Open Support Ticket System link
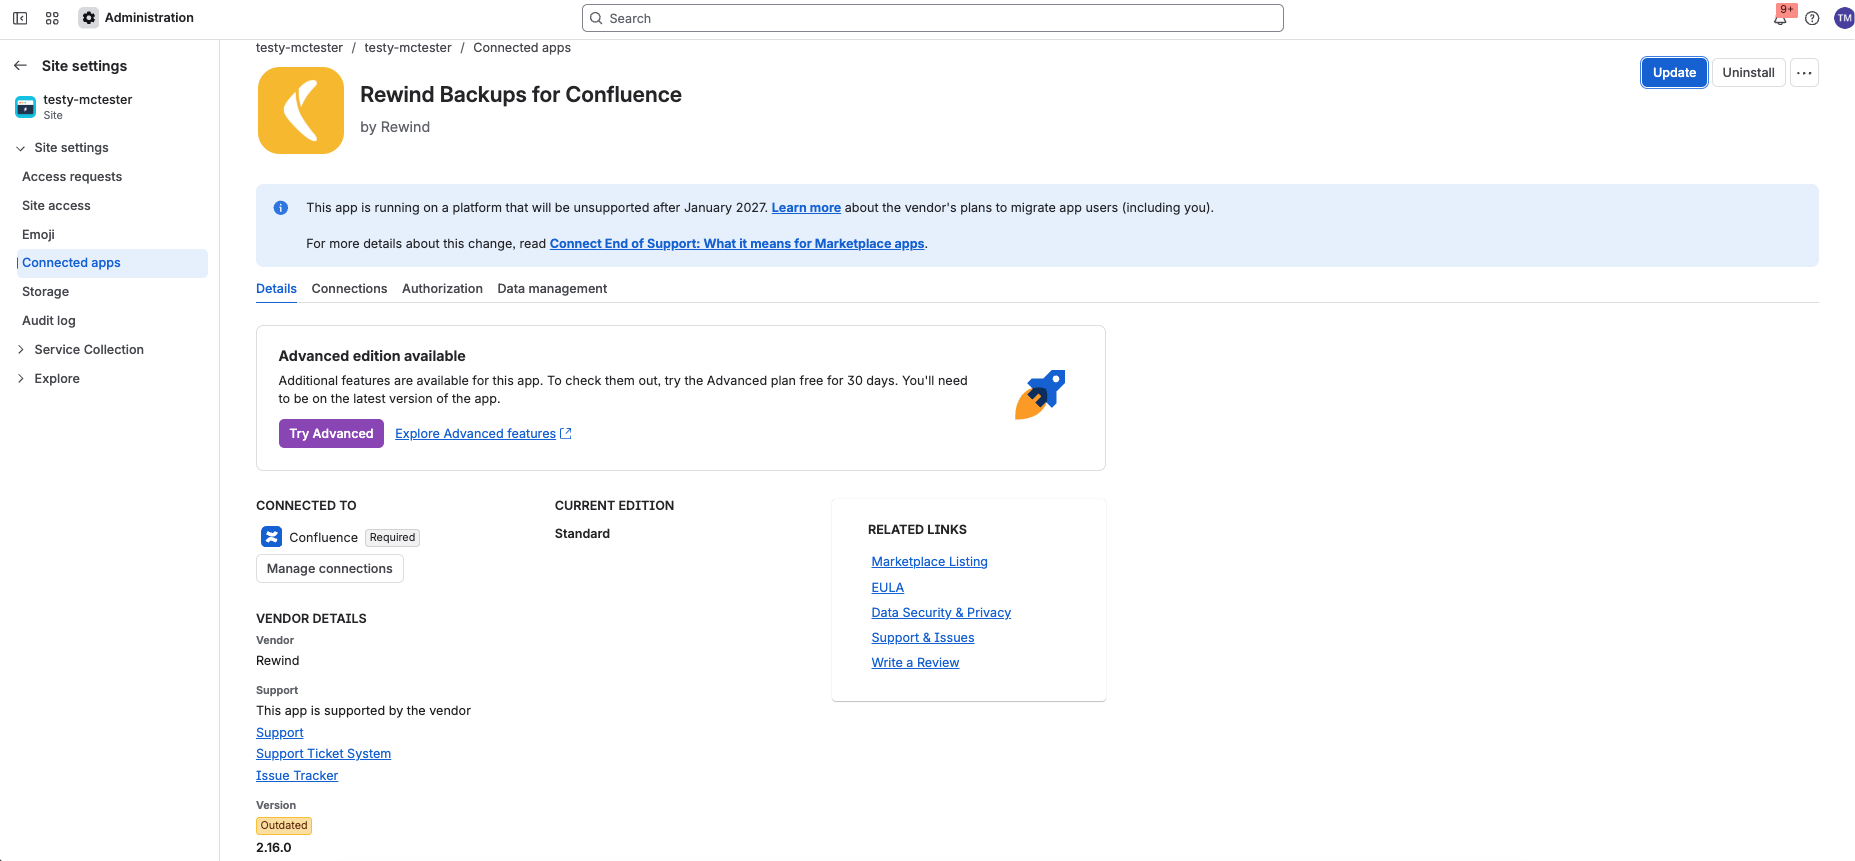Screen dimensions: 1855x861 pos(323,754)
